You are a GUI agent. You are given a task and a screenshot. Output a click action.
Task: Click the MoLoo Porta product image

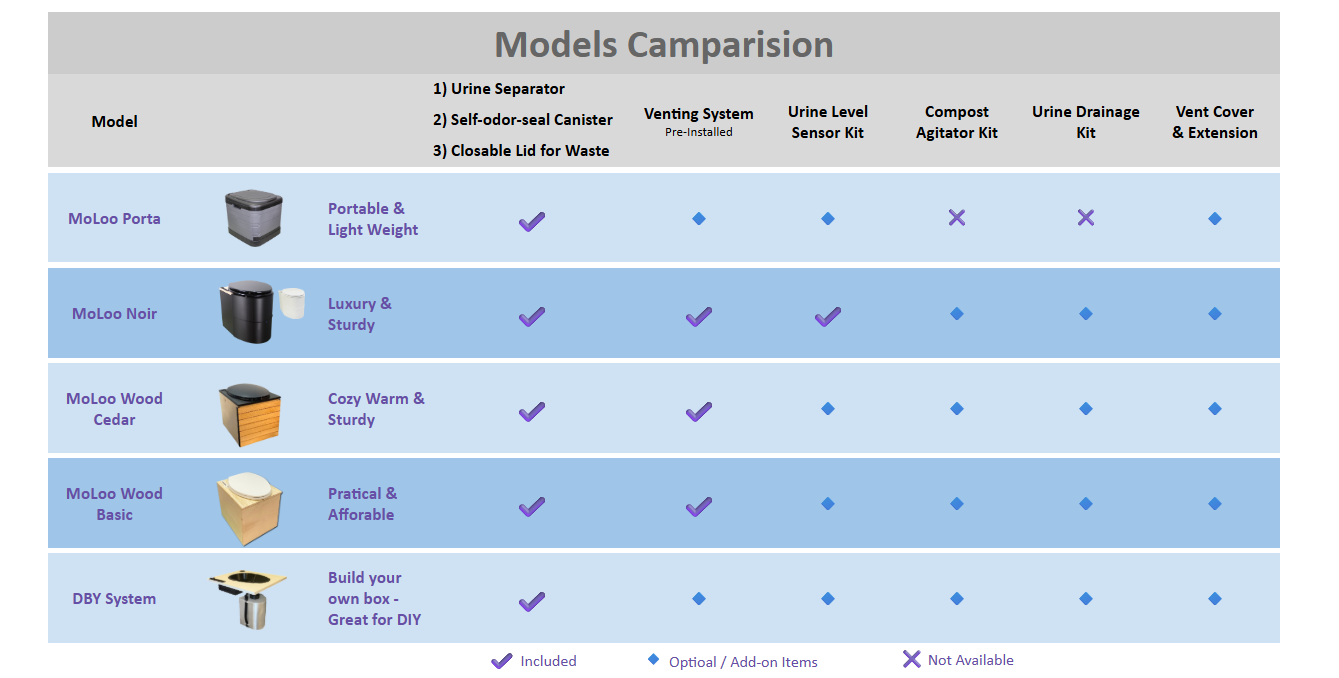click(253, 218)
